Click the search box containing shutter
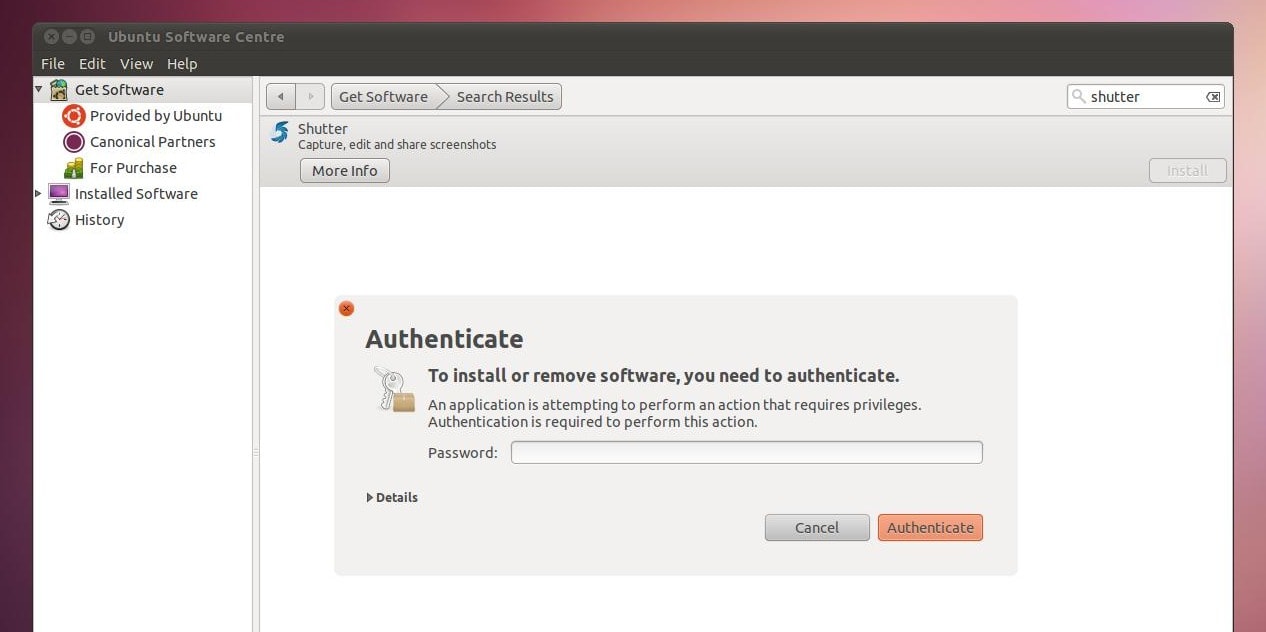The height and width of the screenshot is (632, 1266). tap(1146, 97)
